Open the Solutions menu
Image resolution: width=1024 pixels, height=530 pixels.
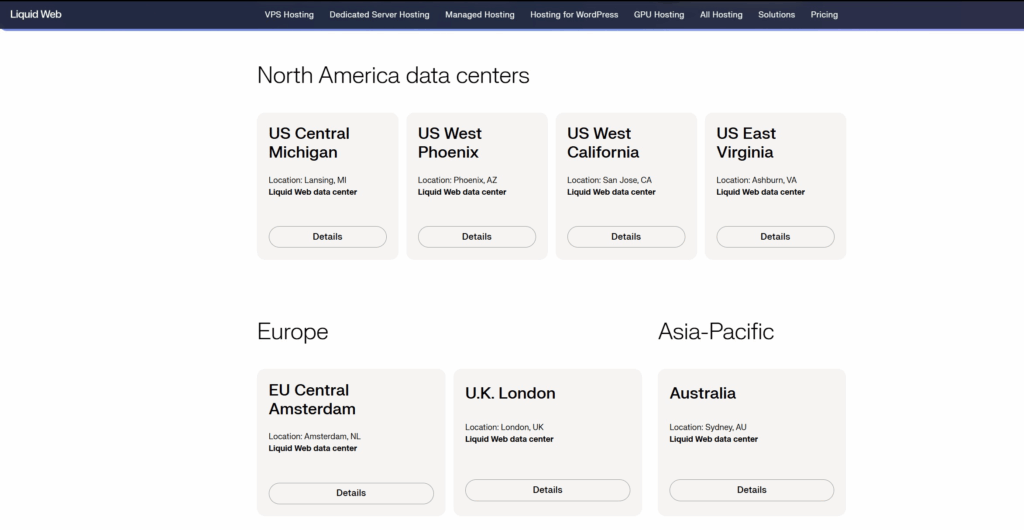click(776, 15)
